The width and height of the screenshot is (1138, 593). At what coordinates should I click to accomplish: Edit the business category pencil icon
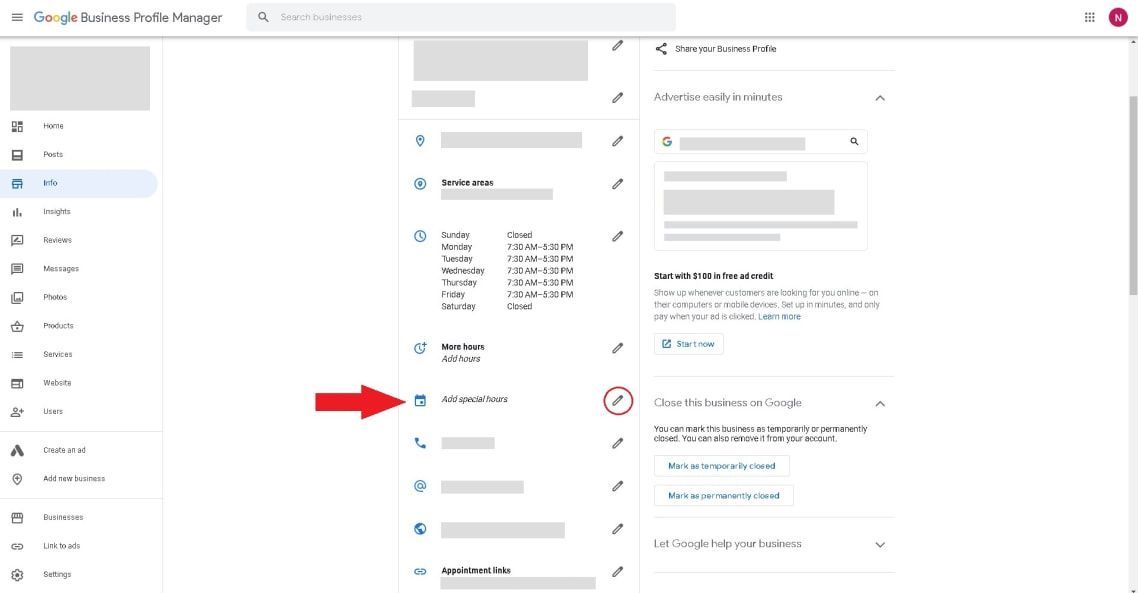coord(617,97)
